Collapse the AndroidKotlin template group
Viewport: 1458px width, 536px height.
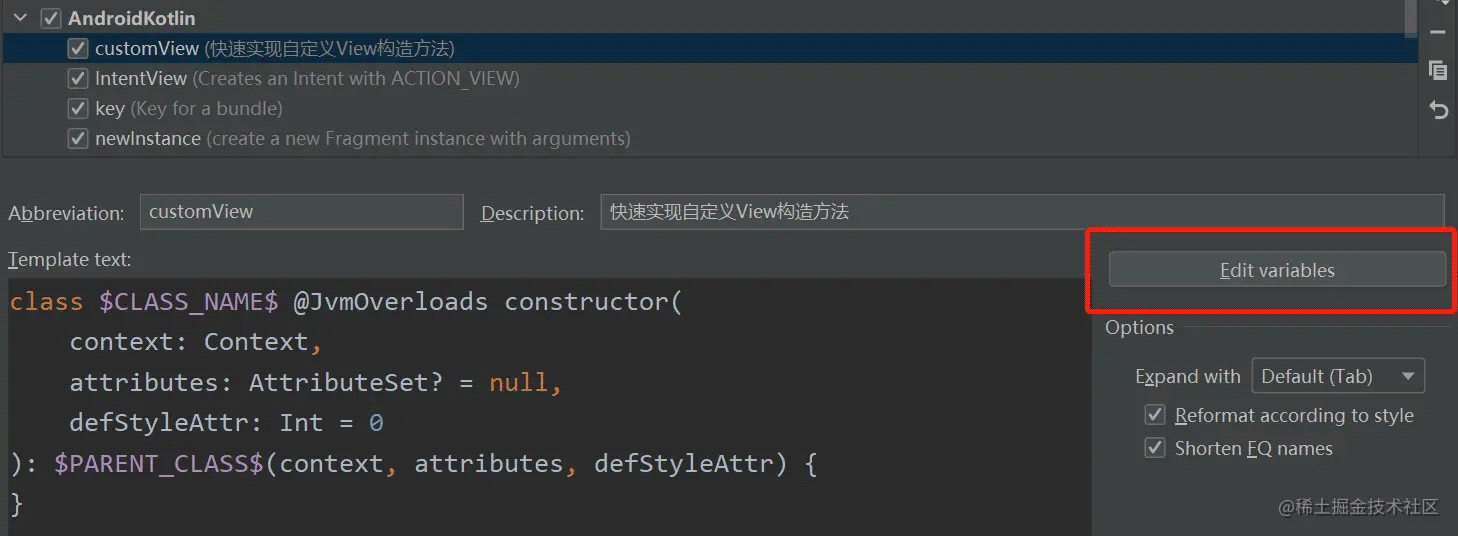(20, 18)
